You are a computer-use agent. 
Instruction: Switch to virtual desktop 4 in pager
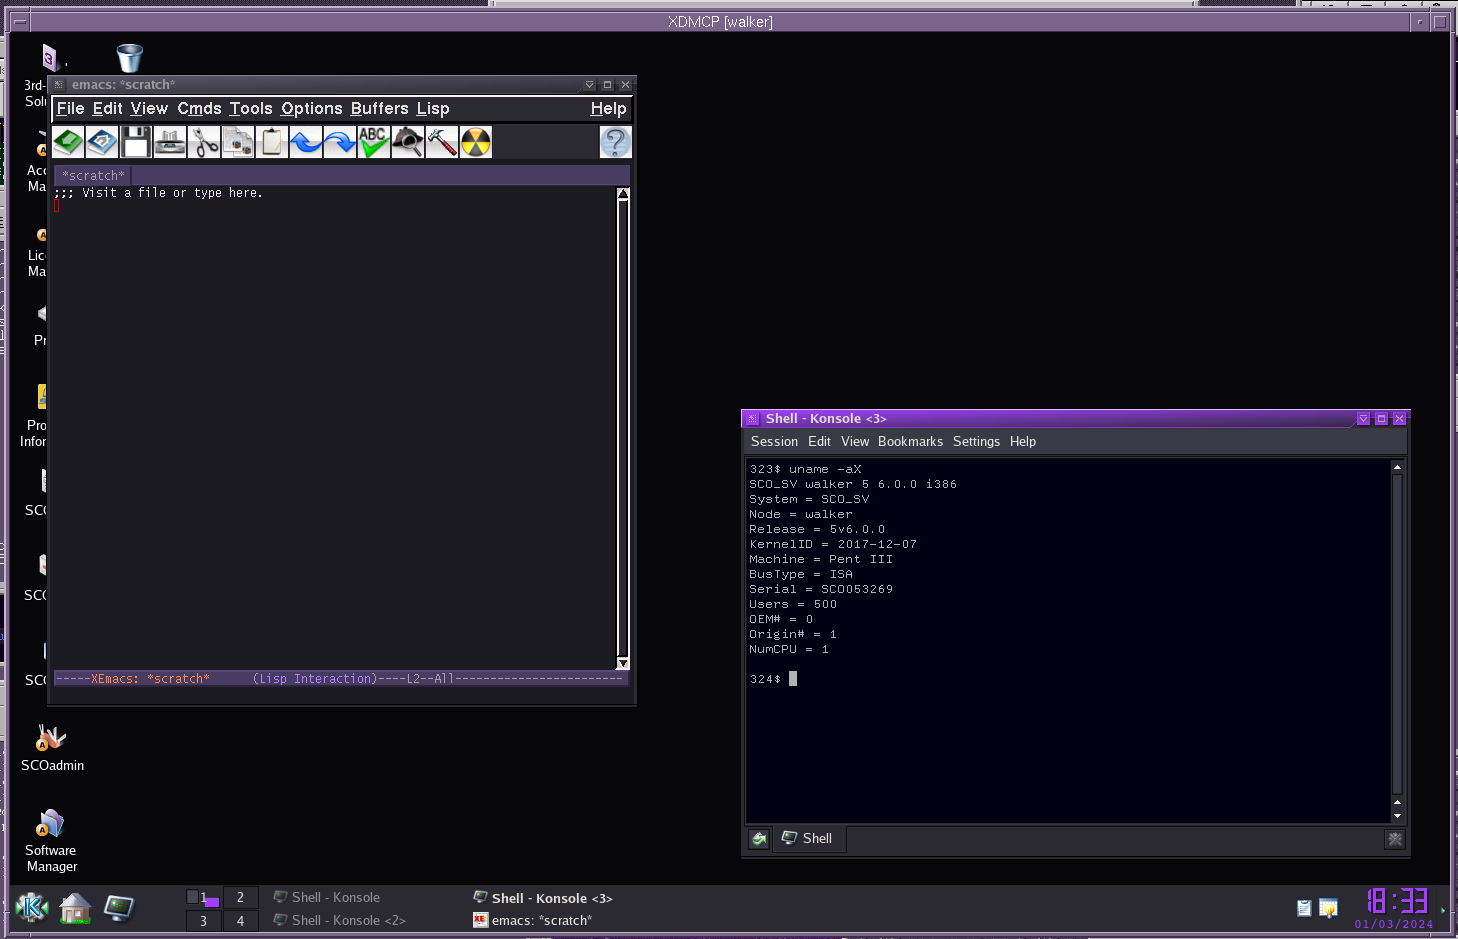[x=240, y=921]
